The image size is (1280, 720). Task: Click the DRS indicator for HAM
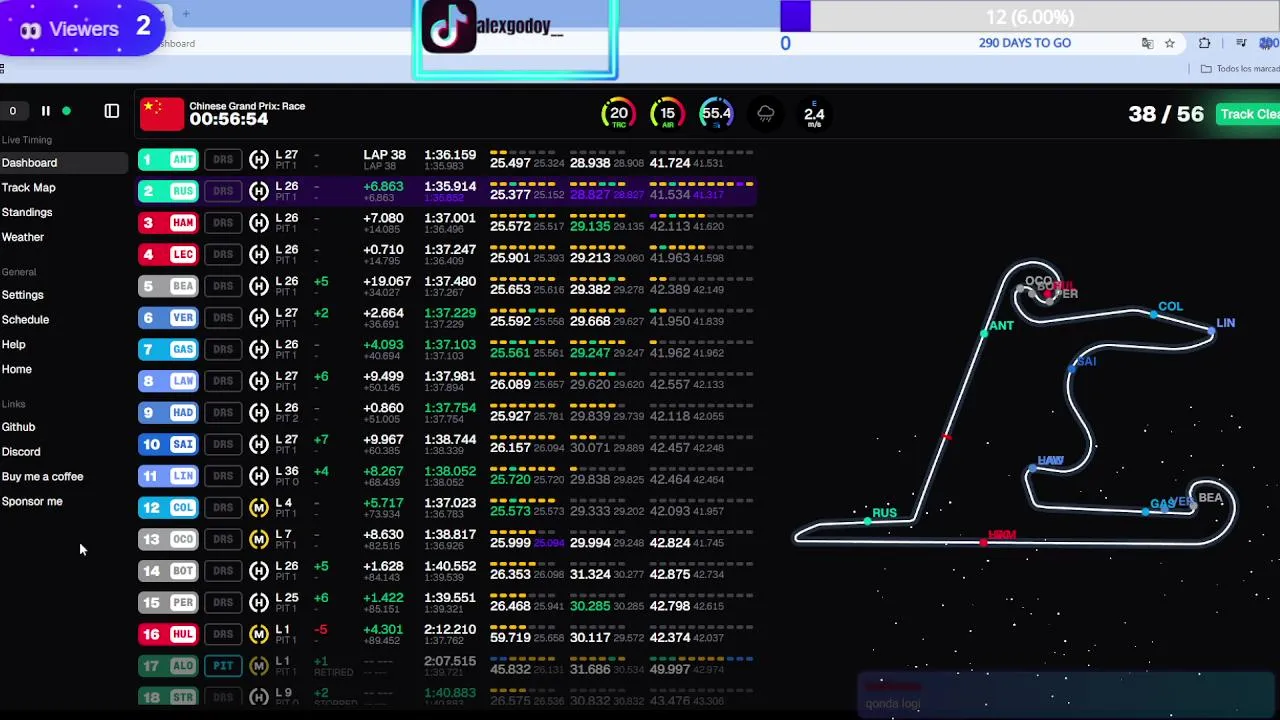click(223, 222)
